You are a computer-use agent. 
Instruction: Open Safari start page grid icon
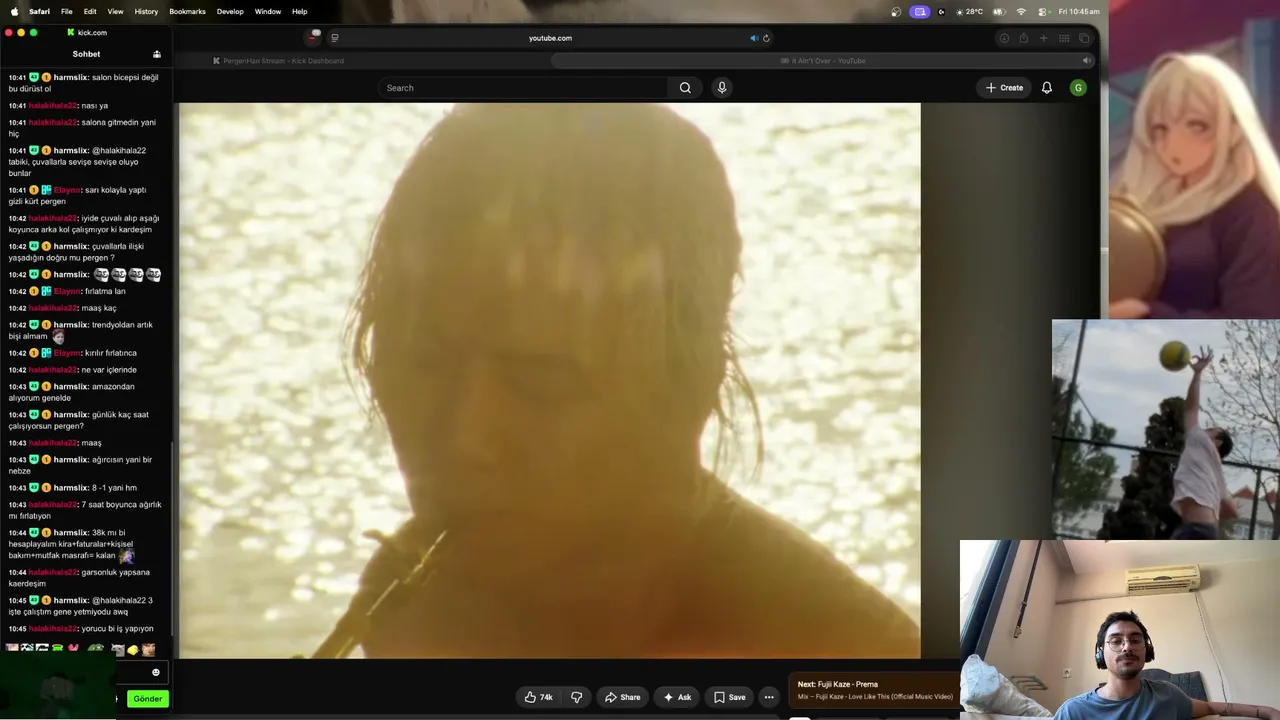[x=1062, y=38]
